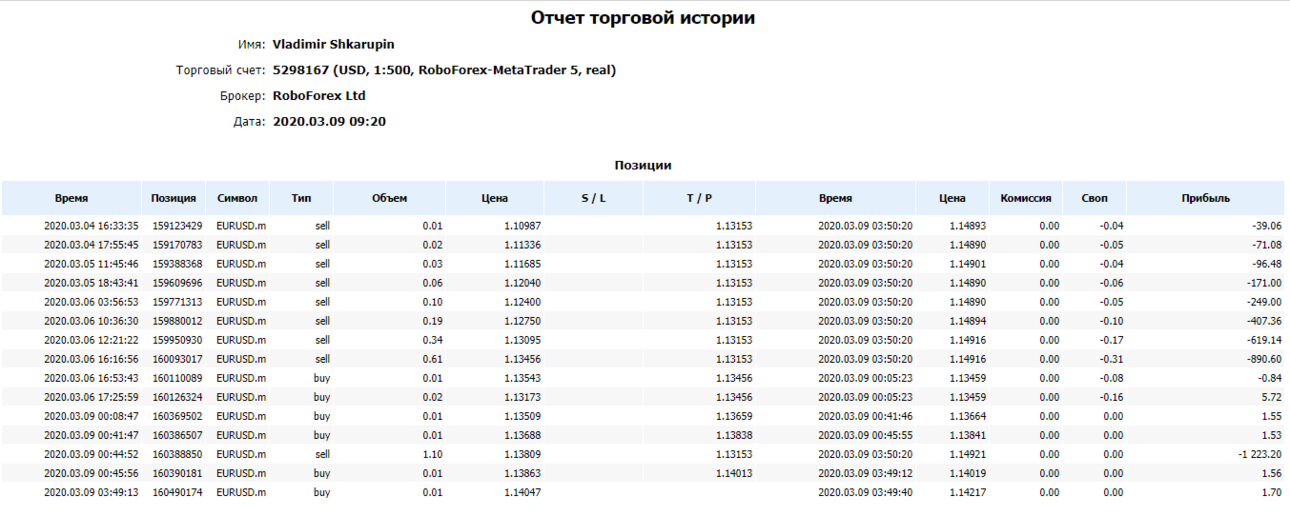This screenshot has width=1290, height=516.
Task: Click the 'Объем' column header
Action: coord(389,198)
